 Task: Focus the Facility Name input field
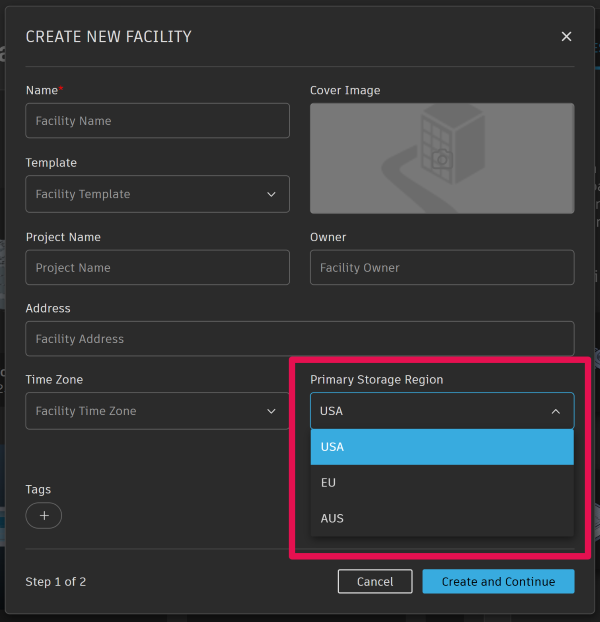[157, 121]
